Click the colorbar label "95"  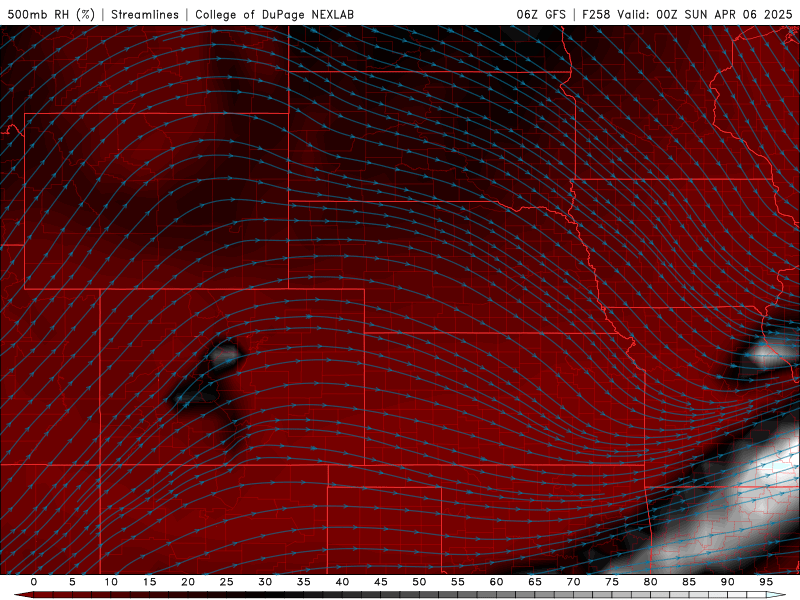click(765, 582)
